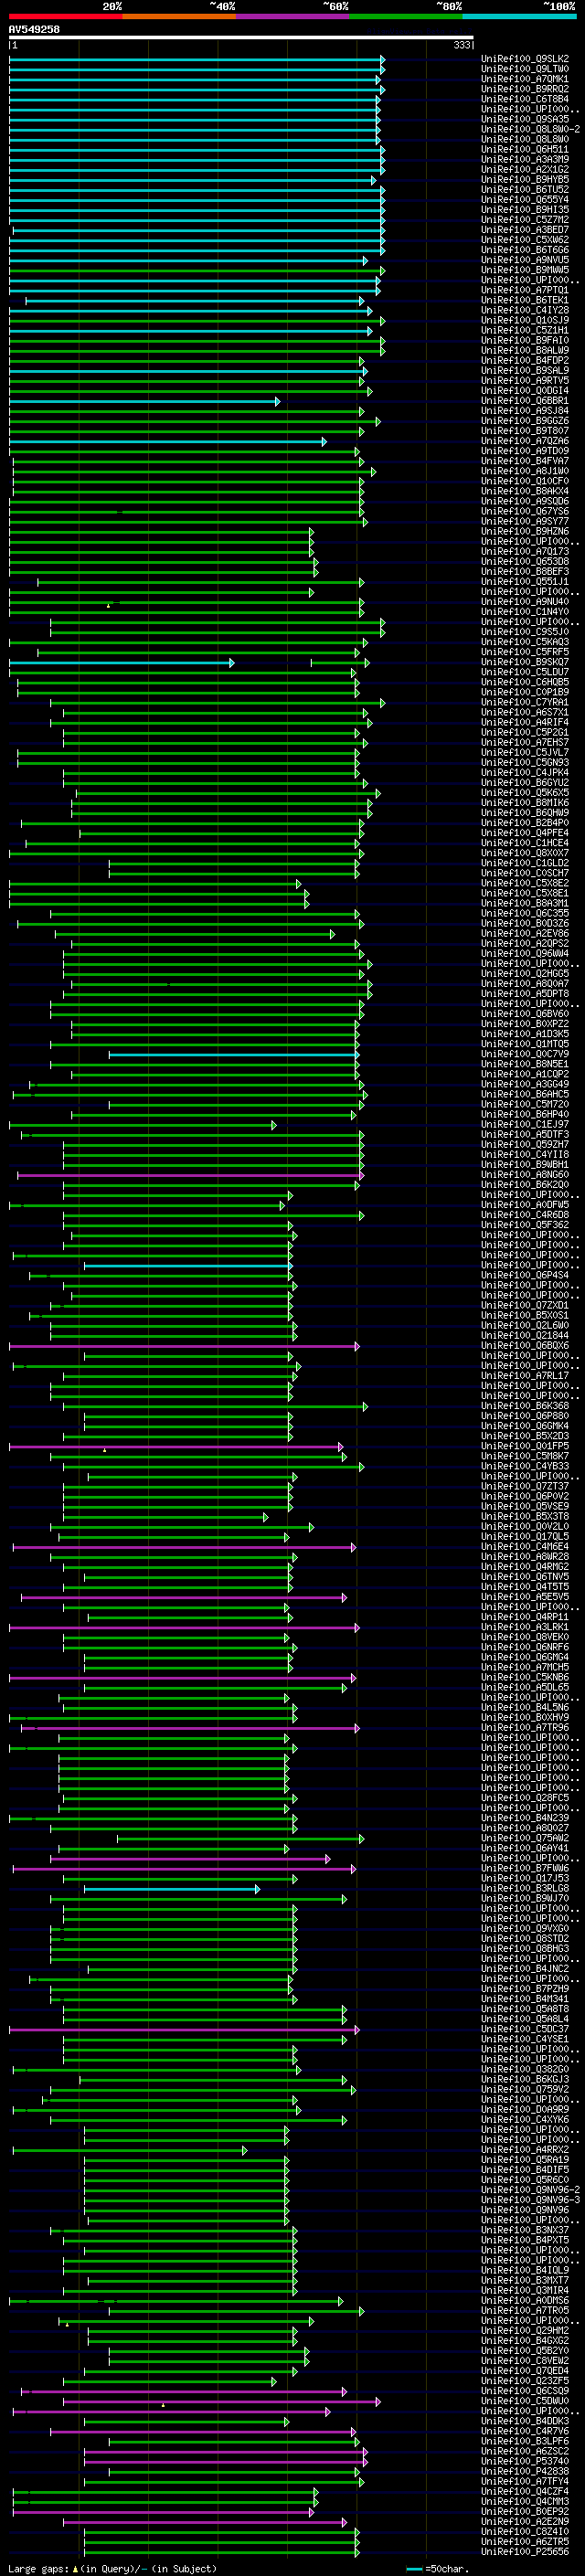Click the UniRef100_C5JVL7 label
Viewport: 585px width, 2576px height.
pyautogui.click(x=525, y=752)
